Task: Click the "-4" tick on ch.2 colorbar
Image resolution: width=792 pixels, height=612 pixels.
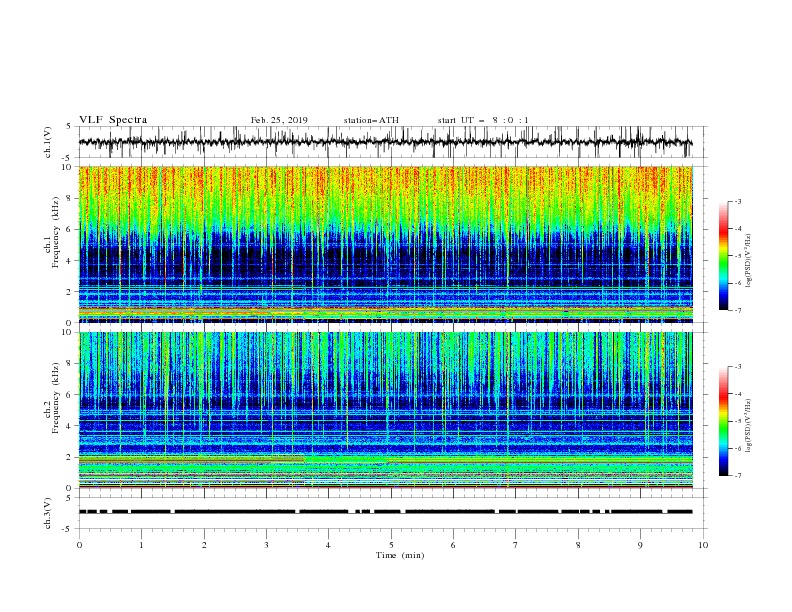Action: [x=737, y=394]
